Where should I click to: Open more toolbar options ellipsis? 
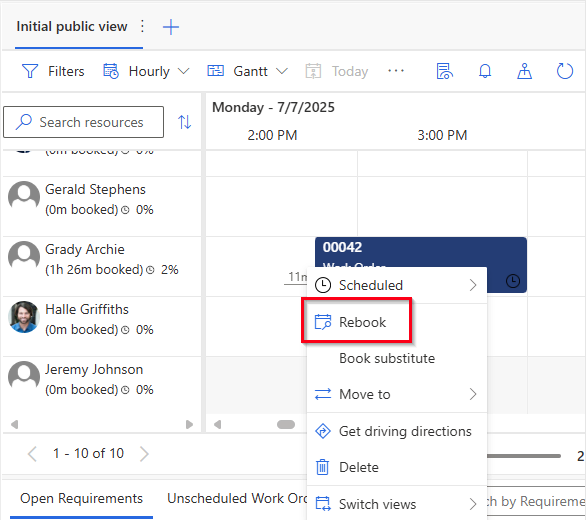coord(396,71)
